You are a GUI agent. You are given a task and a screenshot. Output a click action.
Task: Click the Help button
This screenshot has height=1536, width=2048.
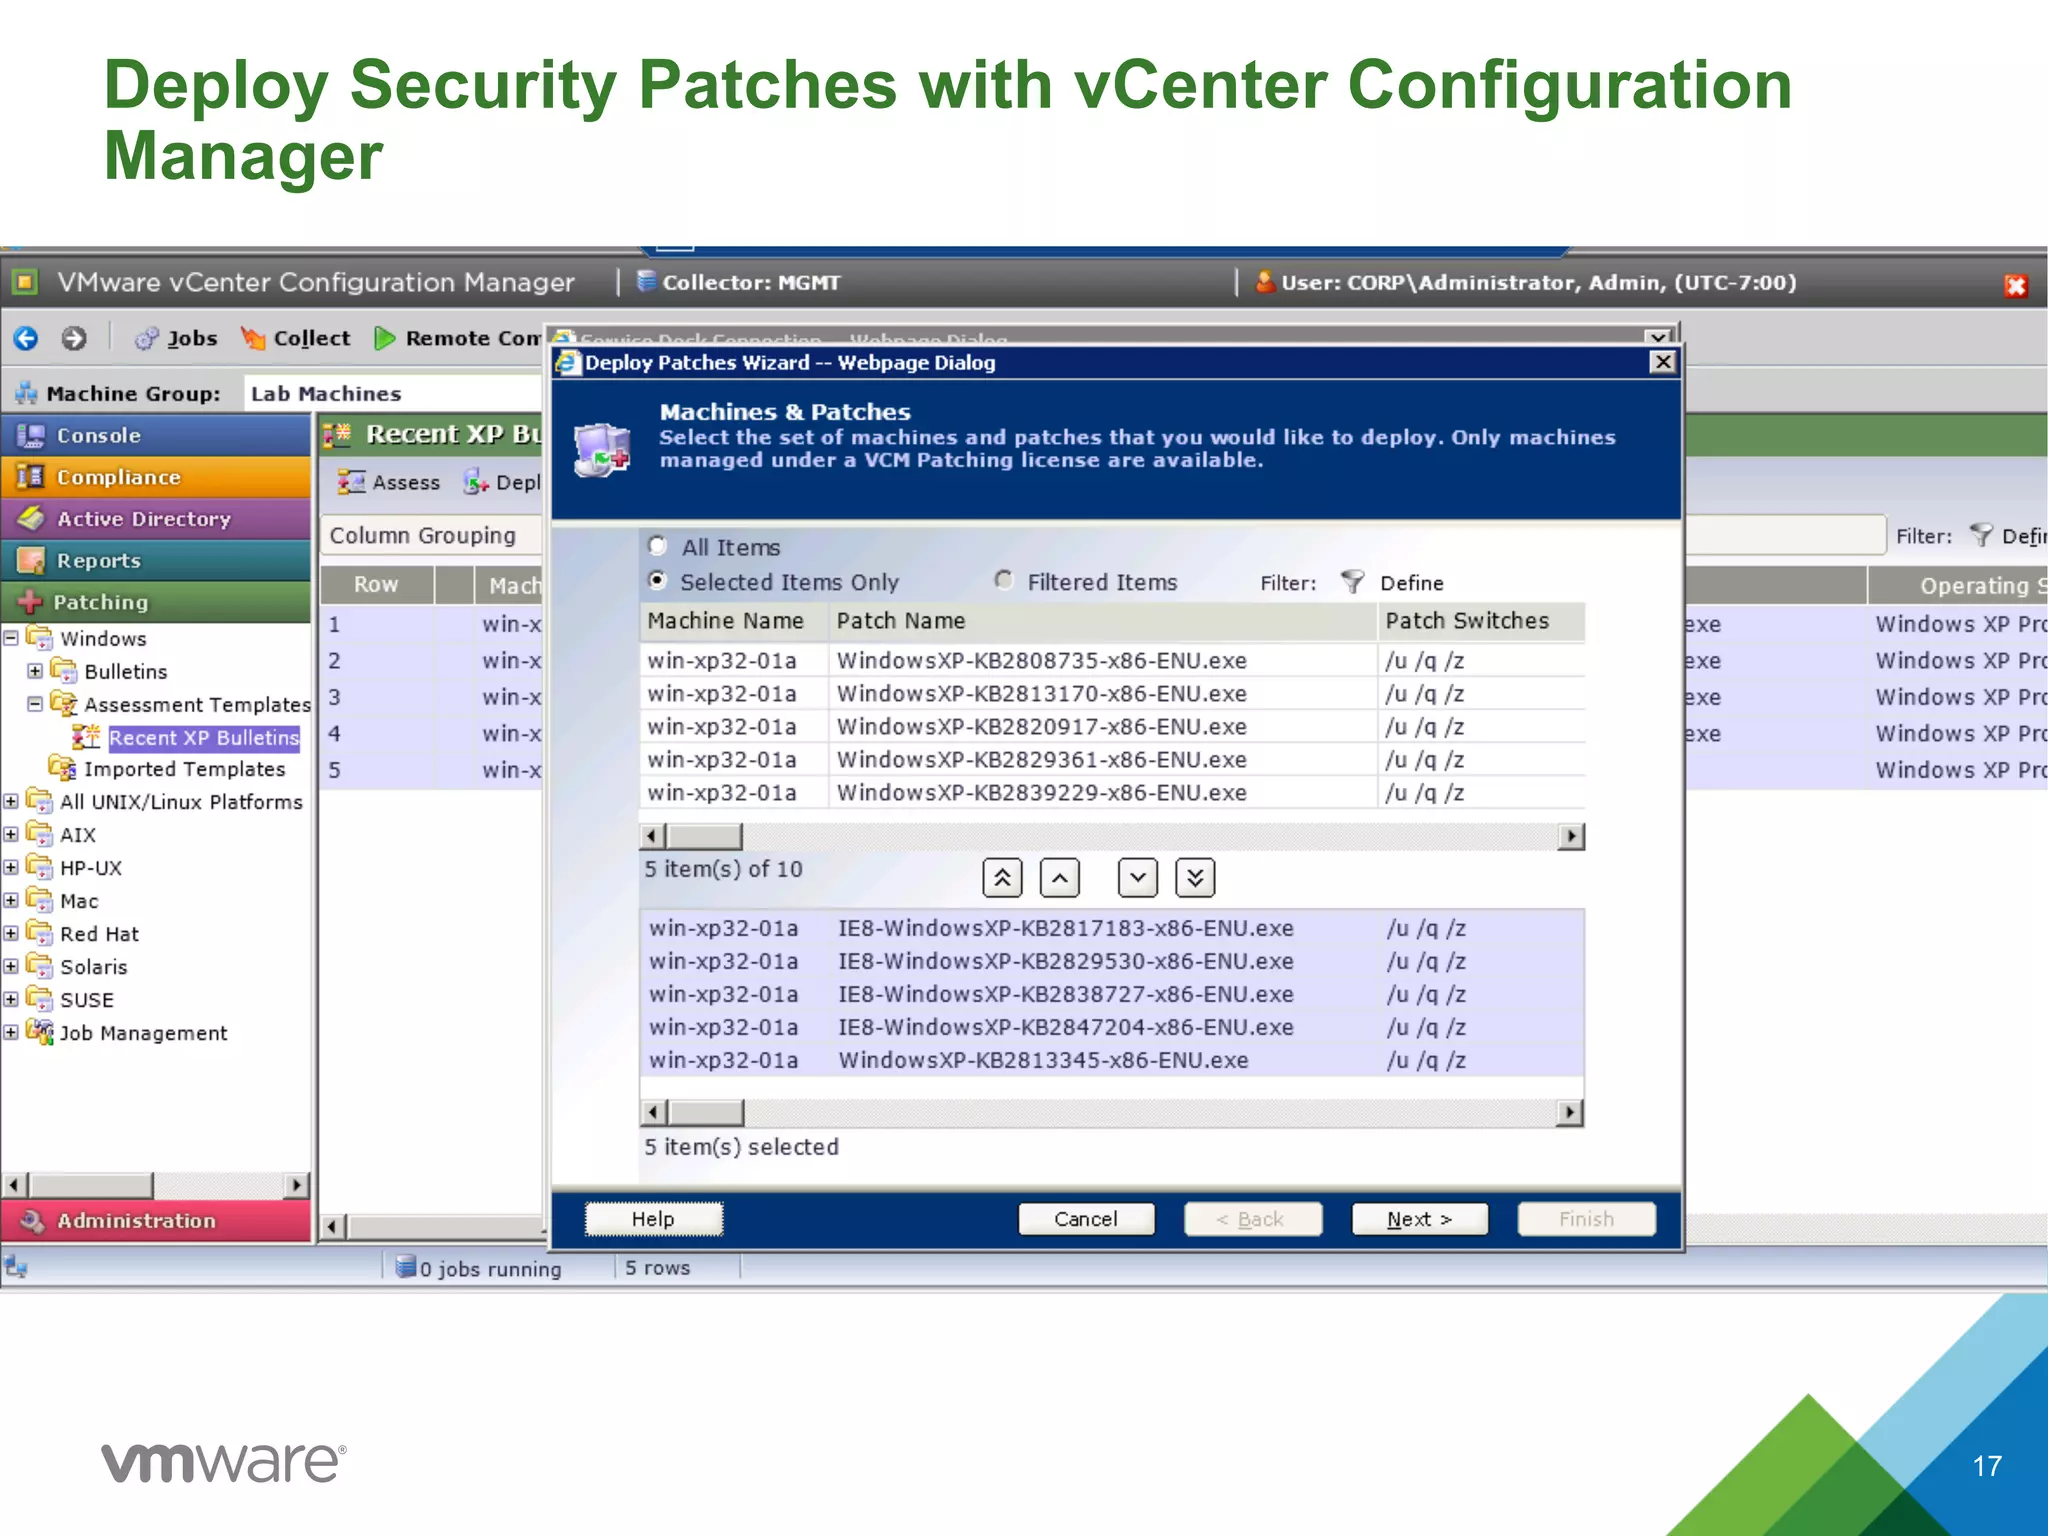(653, 1219)
